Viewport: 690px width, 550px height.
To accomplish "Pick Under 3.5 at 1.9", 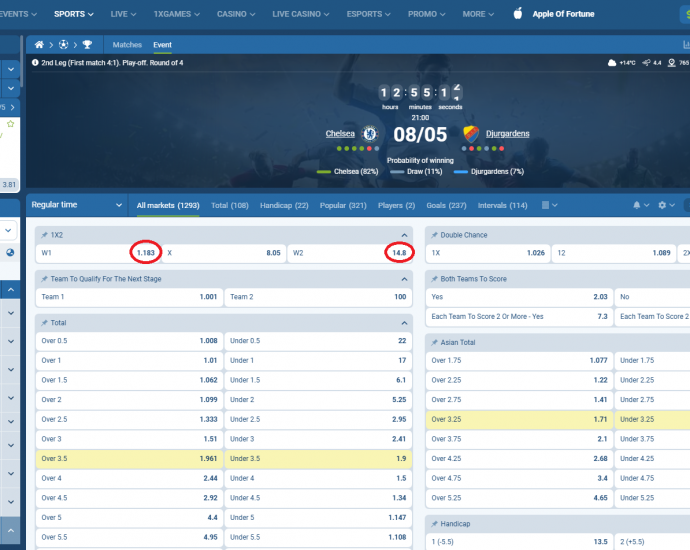I will pyautogui.click(x=318, y=458).
